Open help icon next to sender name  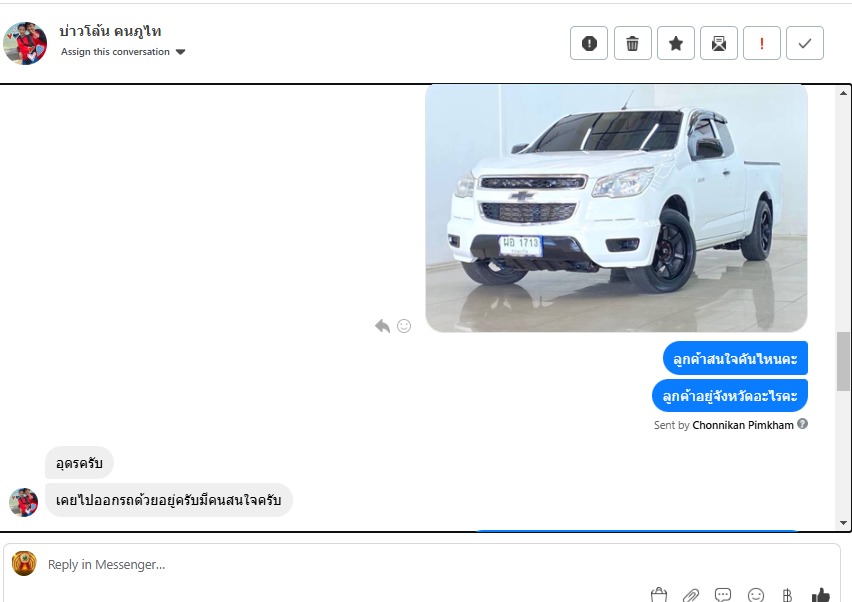pos(802,424)
